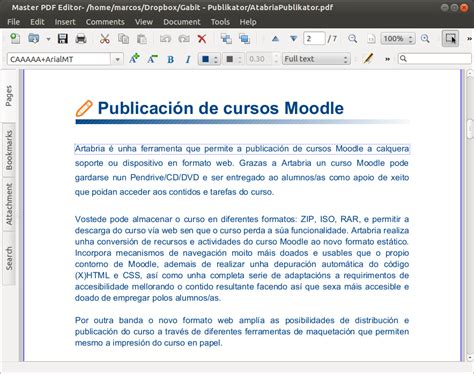Show more items in the formatting toolbar overflow
The image size is (474, 374).
387,59
